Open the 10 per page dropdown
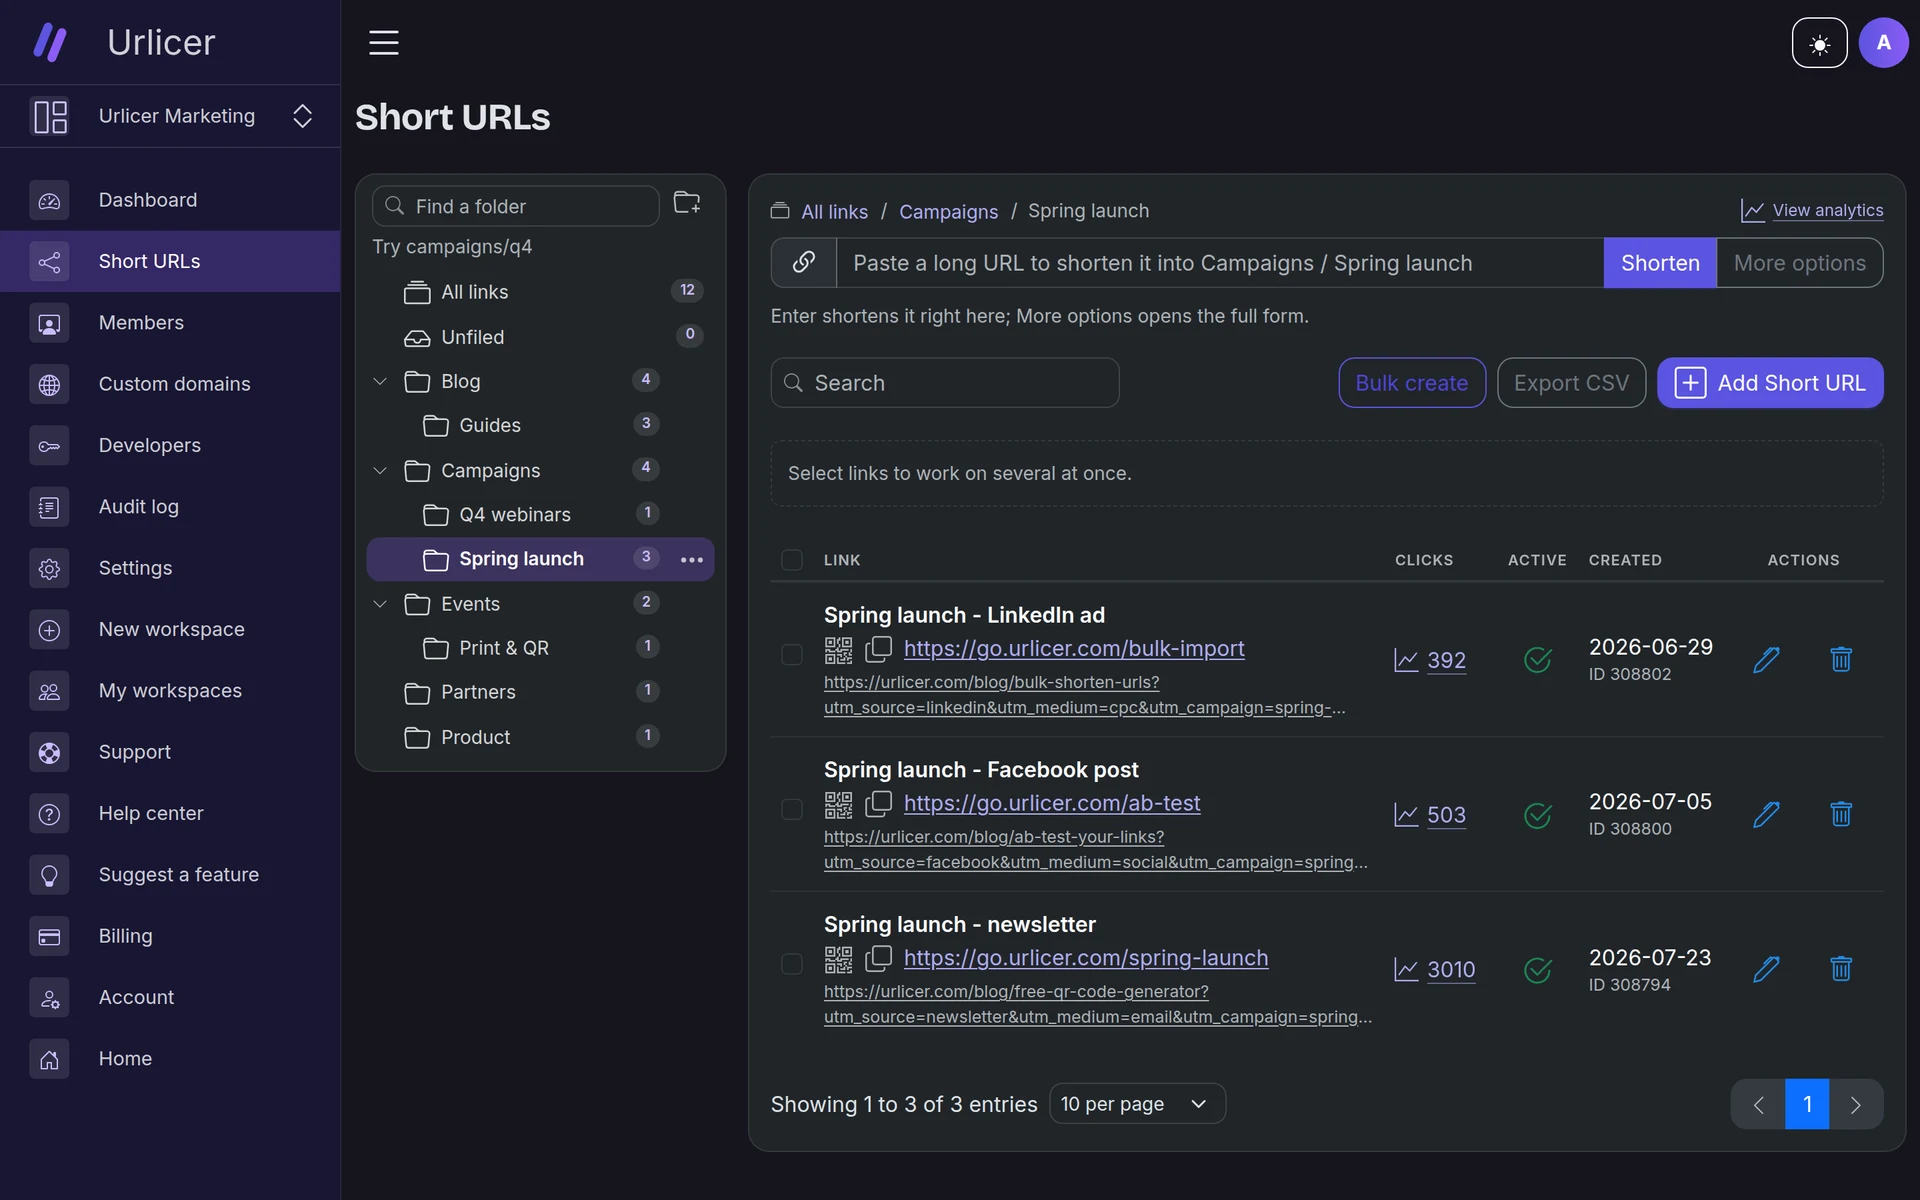This screenshot has width=1920, height=1200. (1137, 1104)
